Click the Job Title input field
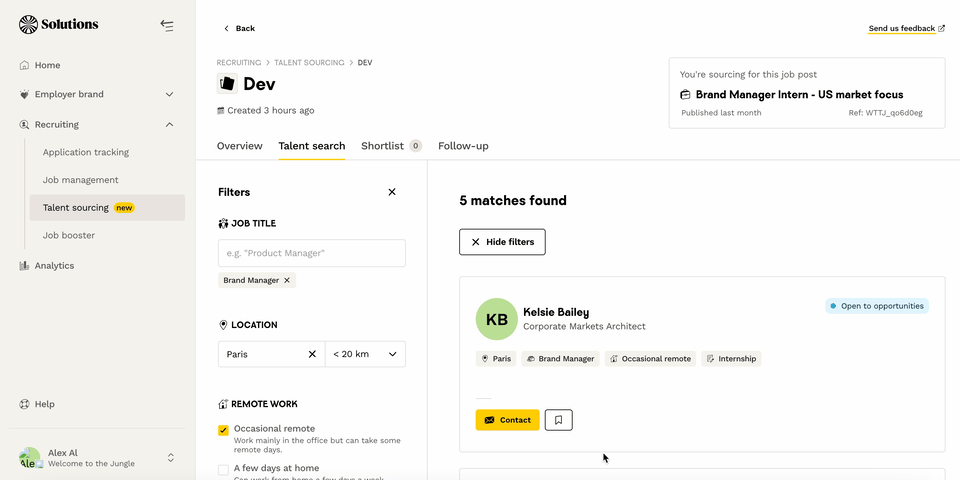 [x=311, y=253]
